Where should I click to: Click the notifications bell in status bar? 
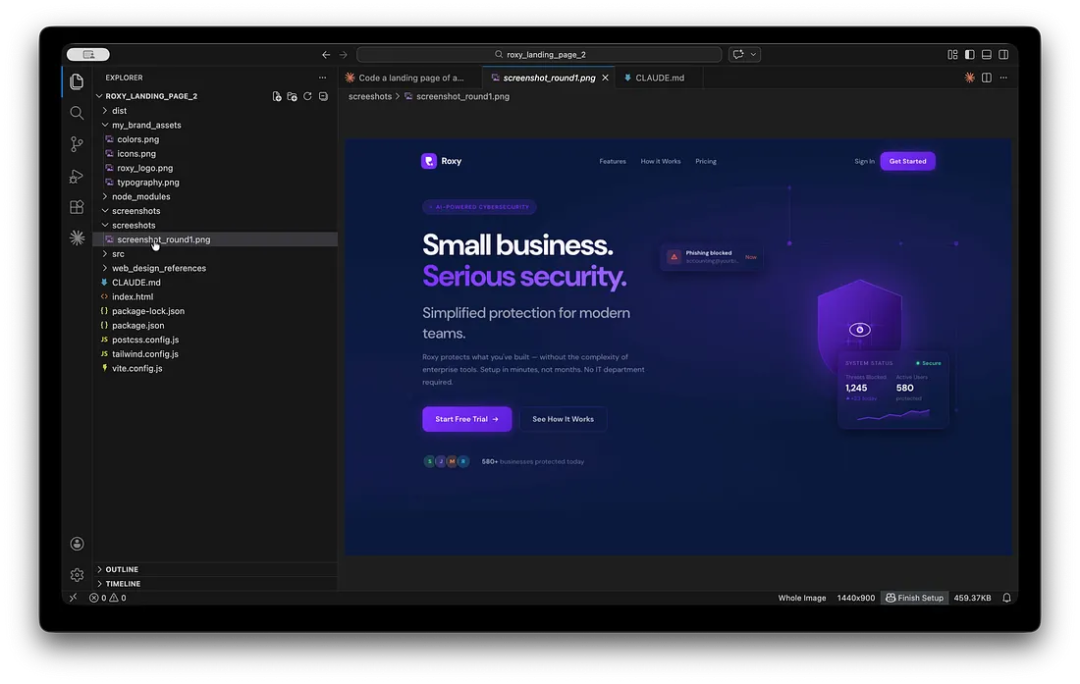1007,598
